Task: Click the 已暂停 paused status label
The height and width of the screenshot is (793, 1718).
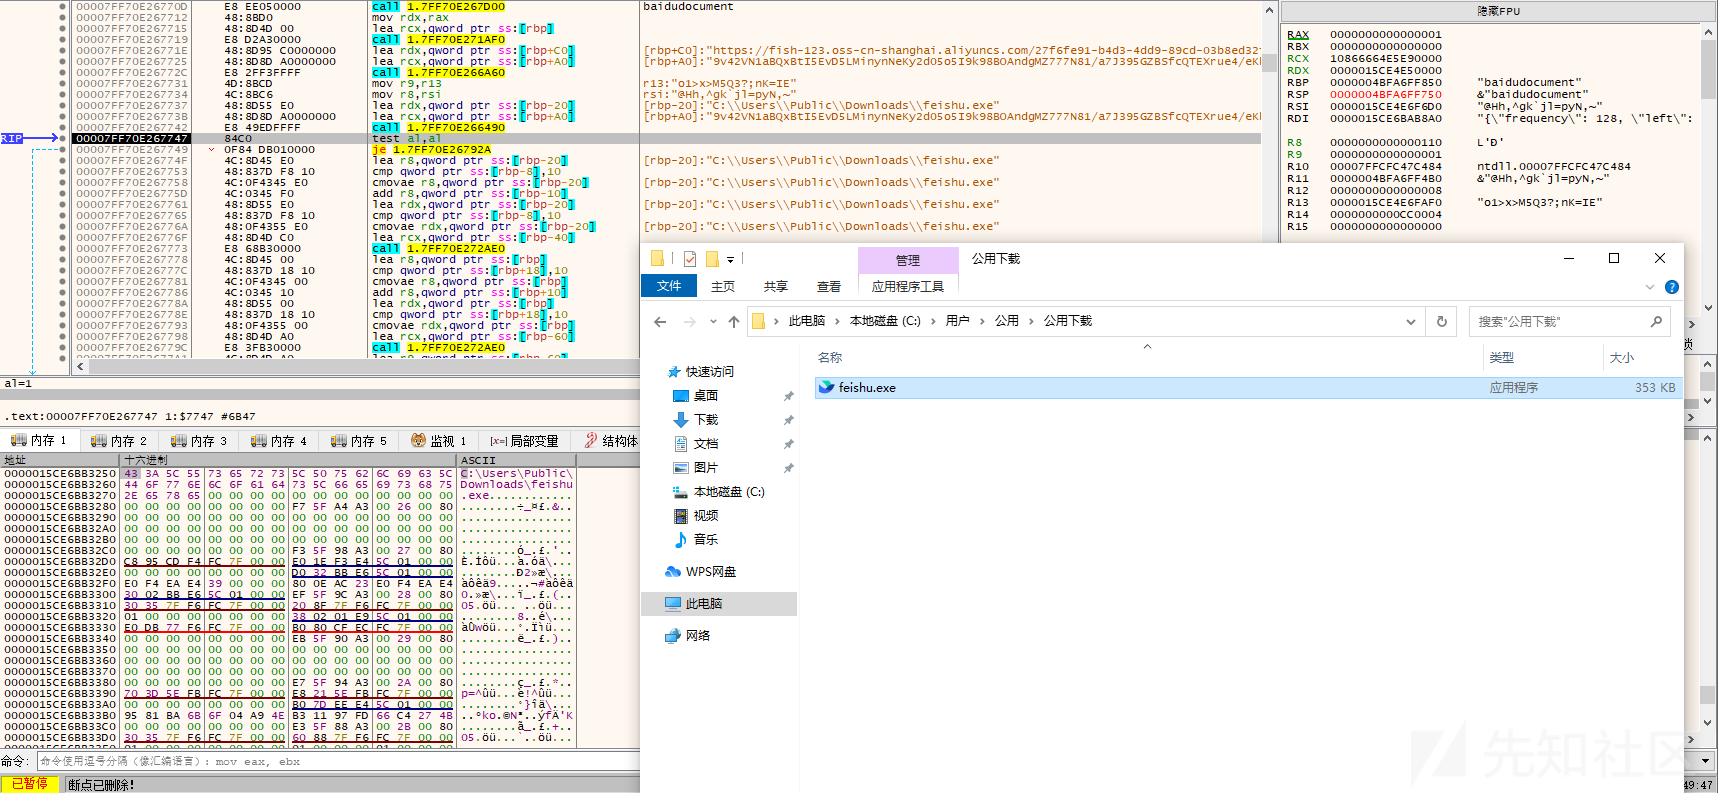Action: pos(30,784)
